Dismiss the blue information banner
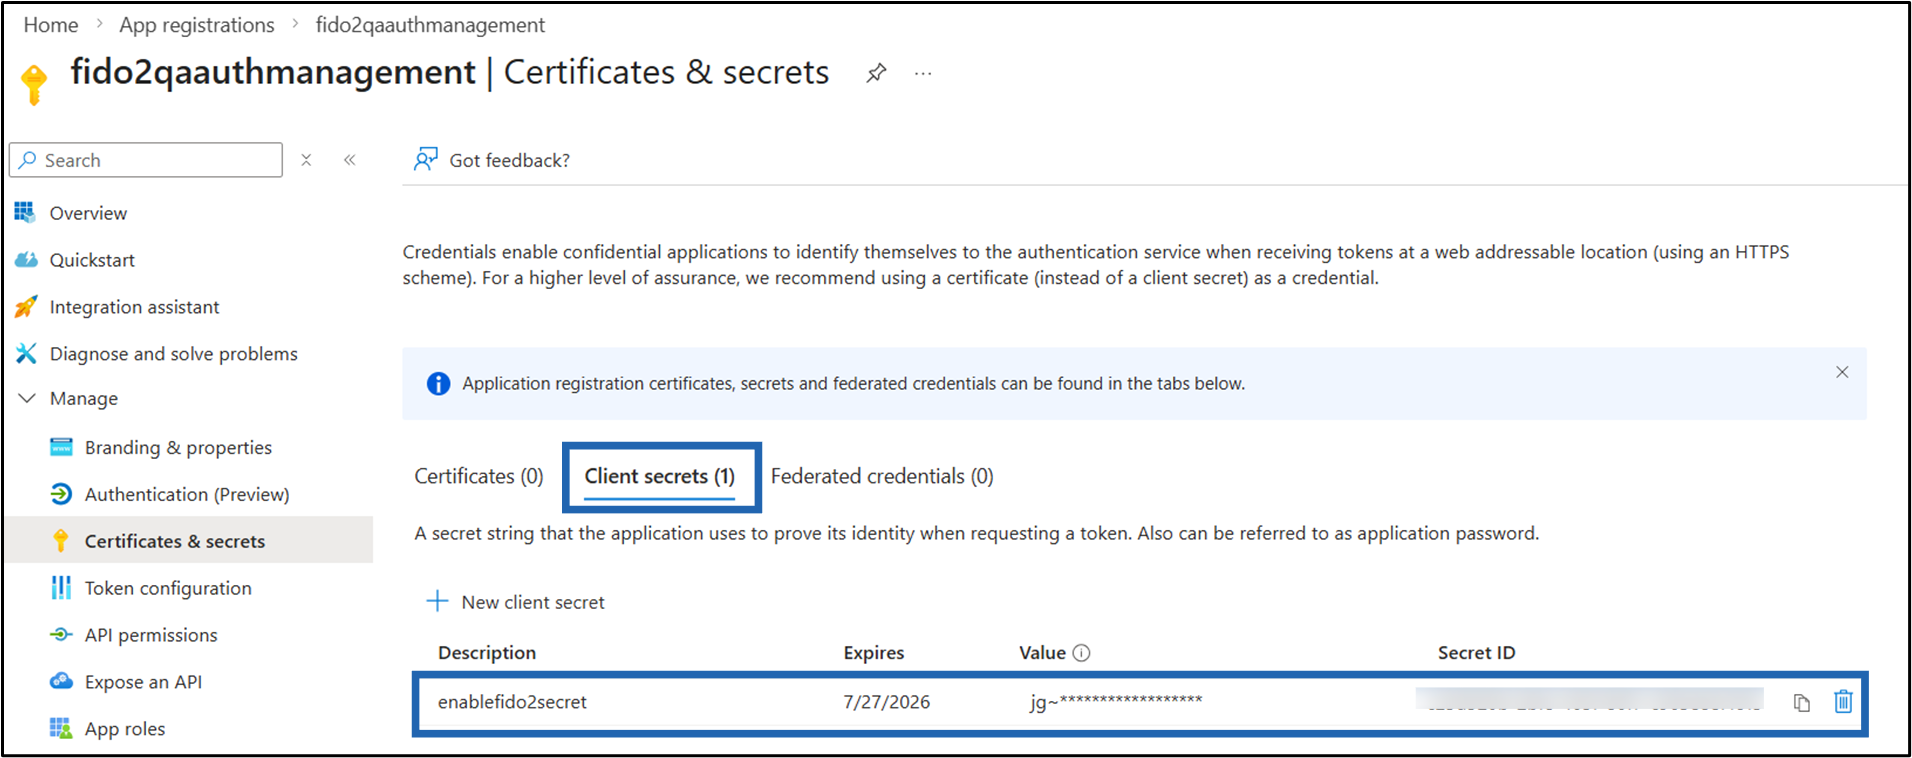Screen dimensions: 1912x758 click(x=1842, y=372)
